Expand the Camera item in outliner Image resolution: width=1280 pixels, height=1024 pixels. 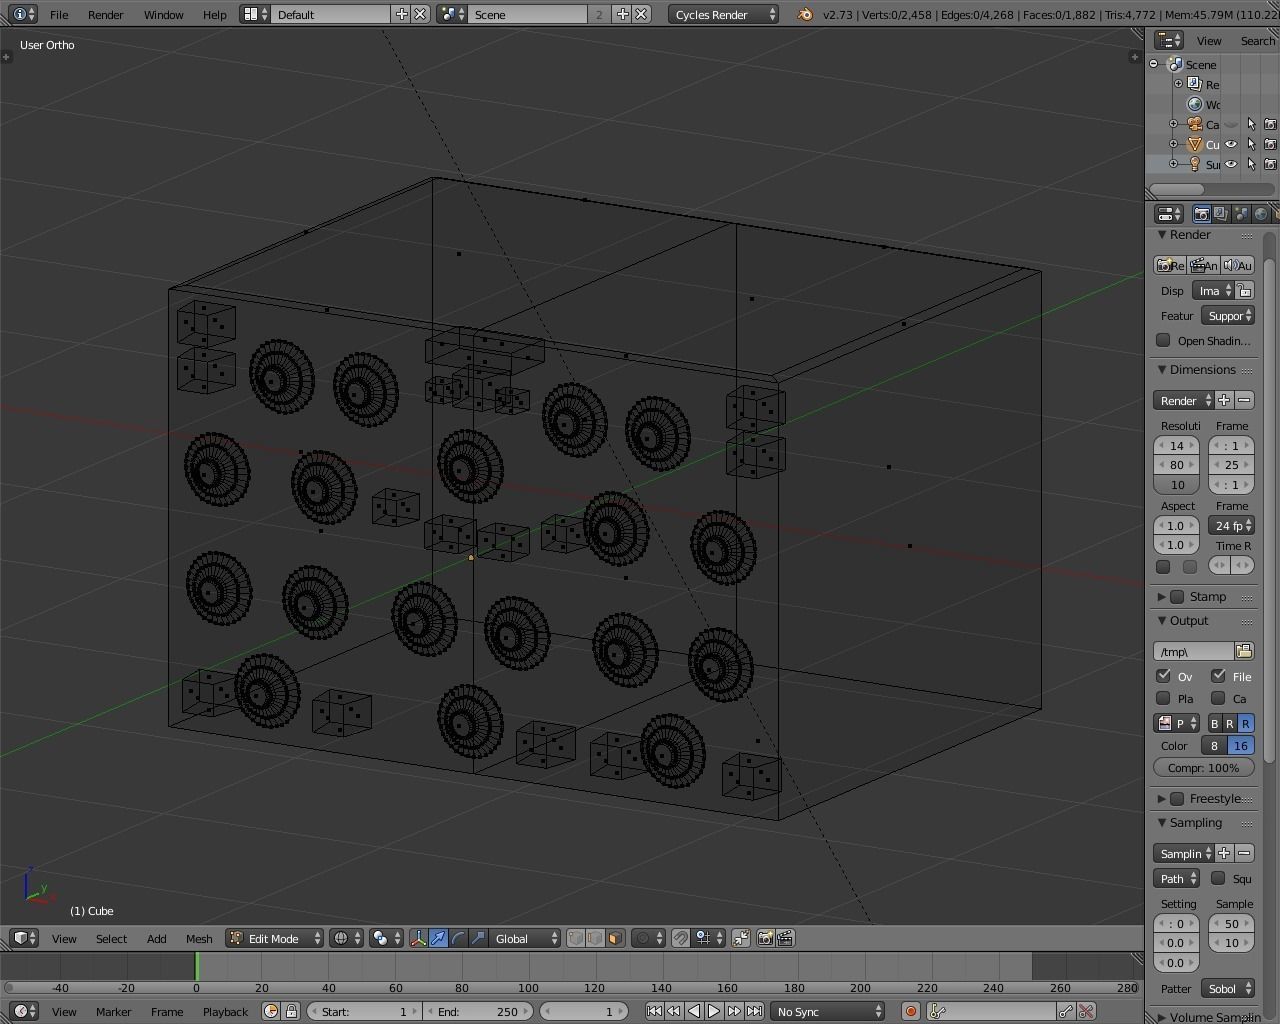(x=1174, y=124)
